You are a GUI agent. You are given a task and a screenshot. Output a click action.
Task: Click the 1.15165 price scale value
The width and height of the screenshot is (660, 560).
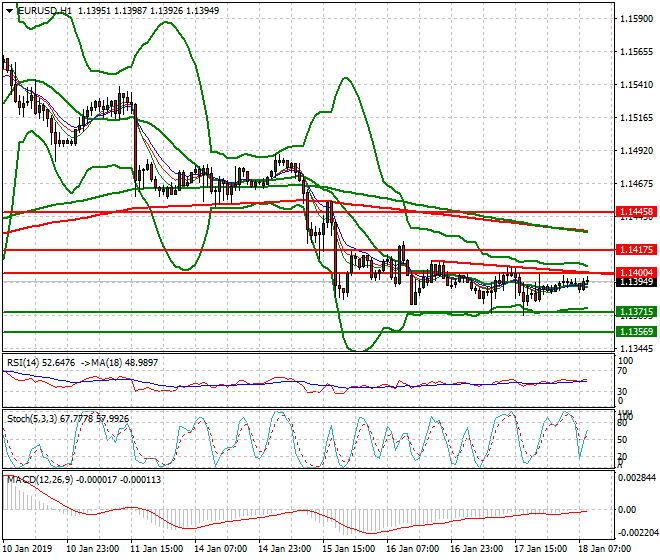[637, 117]
